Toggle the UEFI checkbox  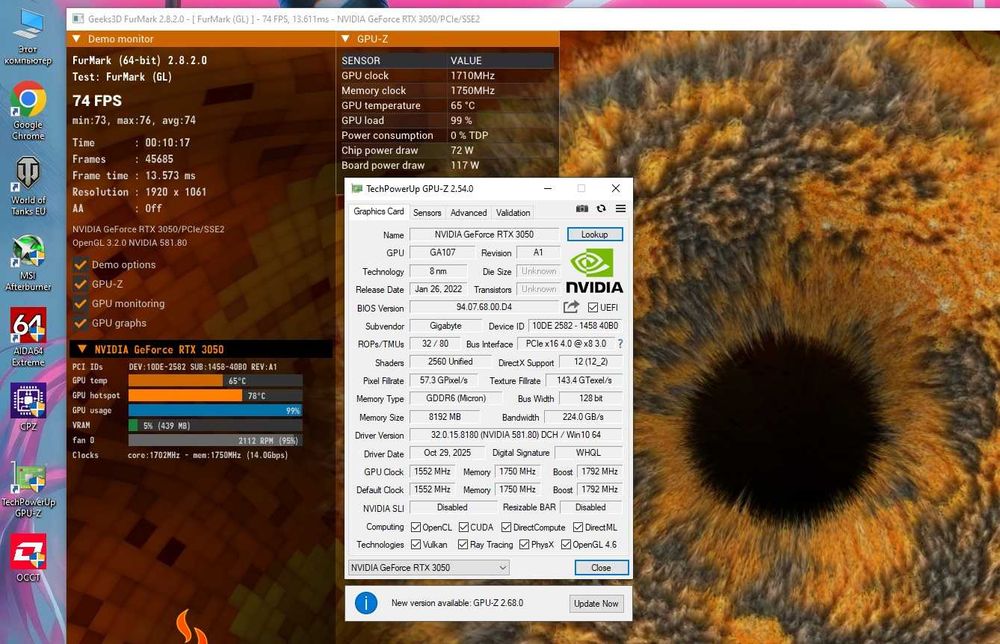click(592, 307)
